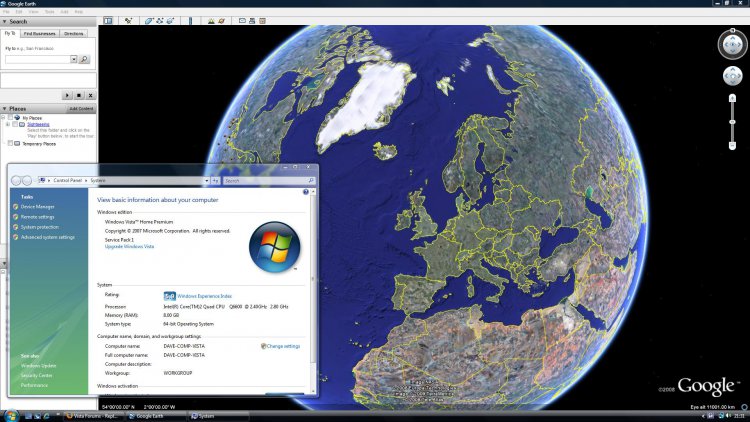Click the Upgrade Windows Vista link
The height and width of the screenshot is (422, 750).
tap(129, 246)
